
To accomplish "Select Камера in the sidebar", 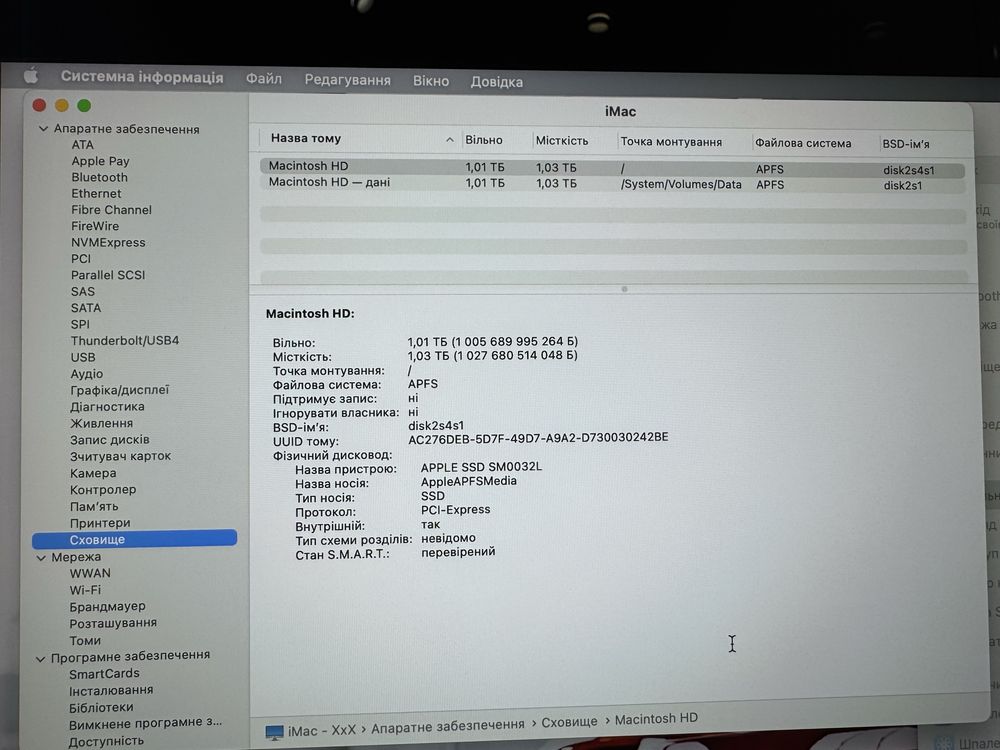I will coord(93,473).
